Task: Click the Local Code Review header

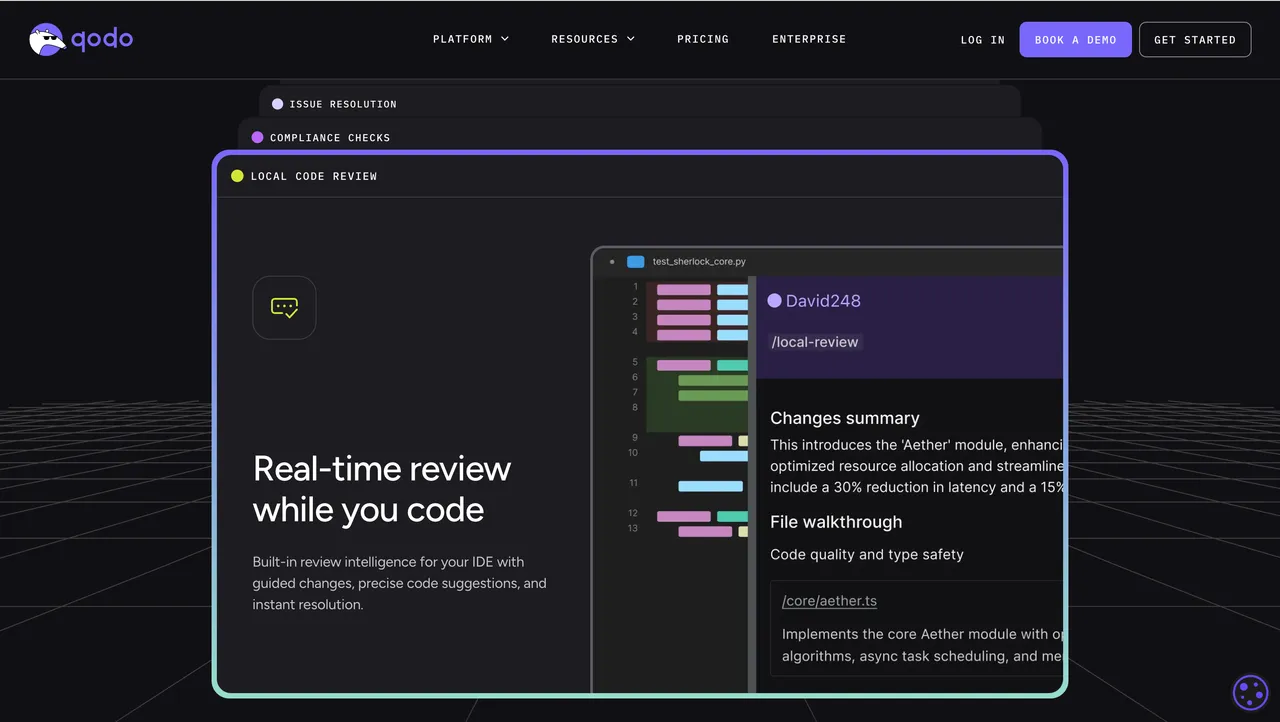Action: tap(314, 176)
